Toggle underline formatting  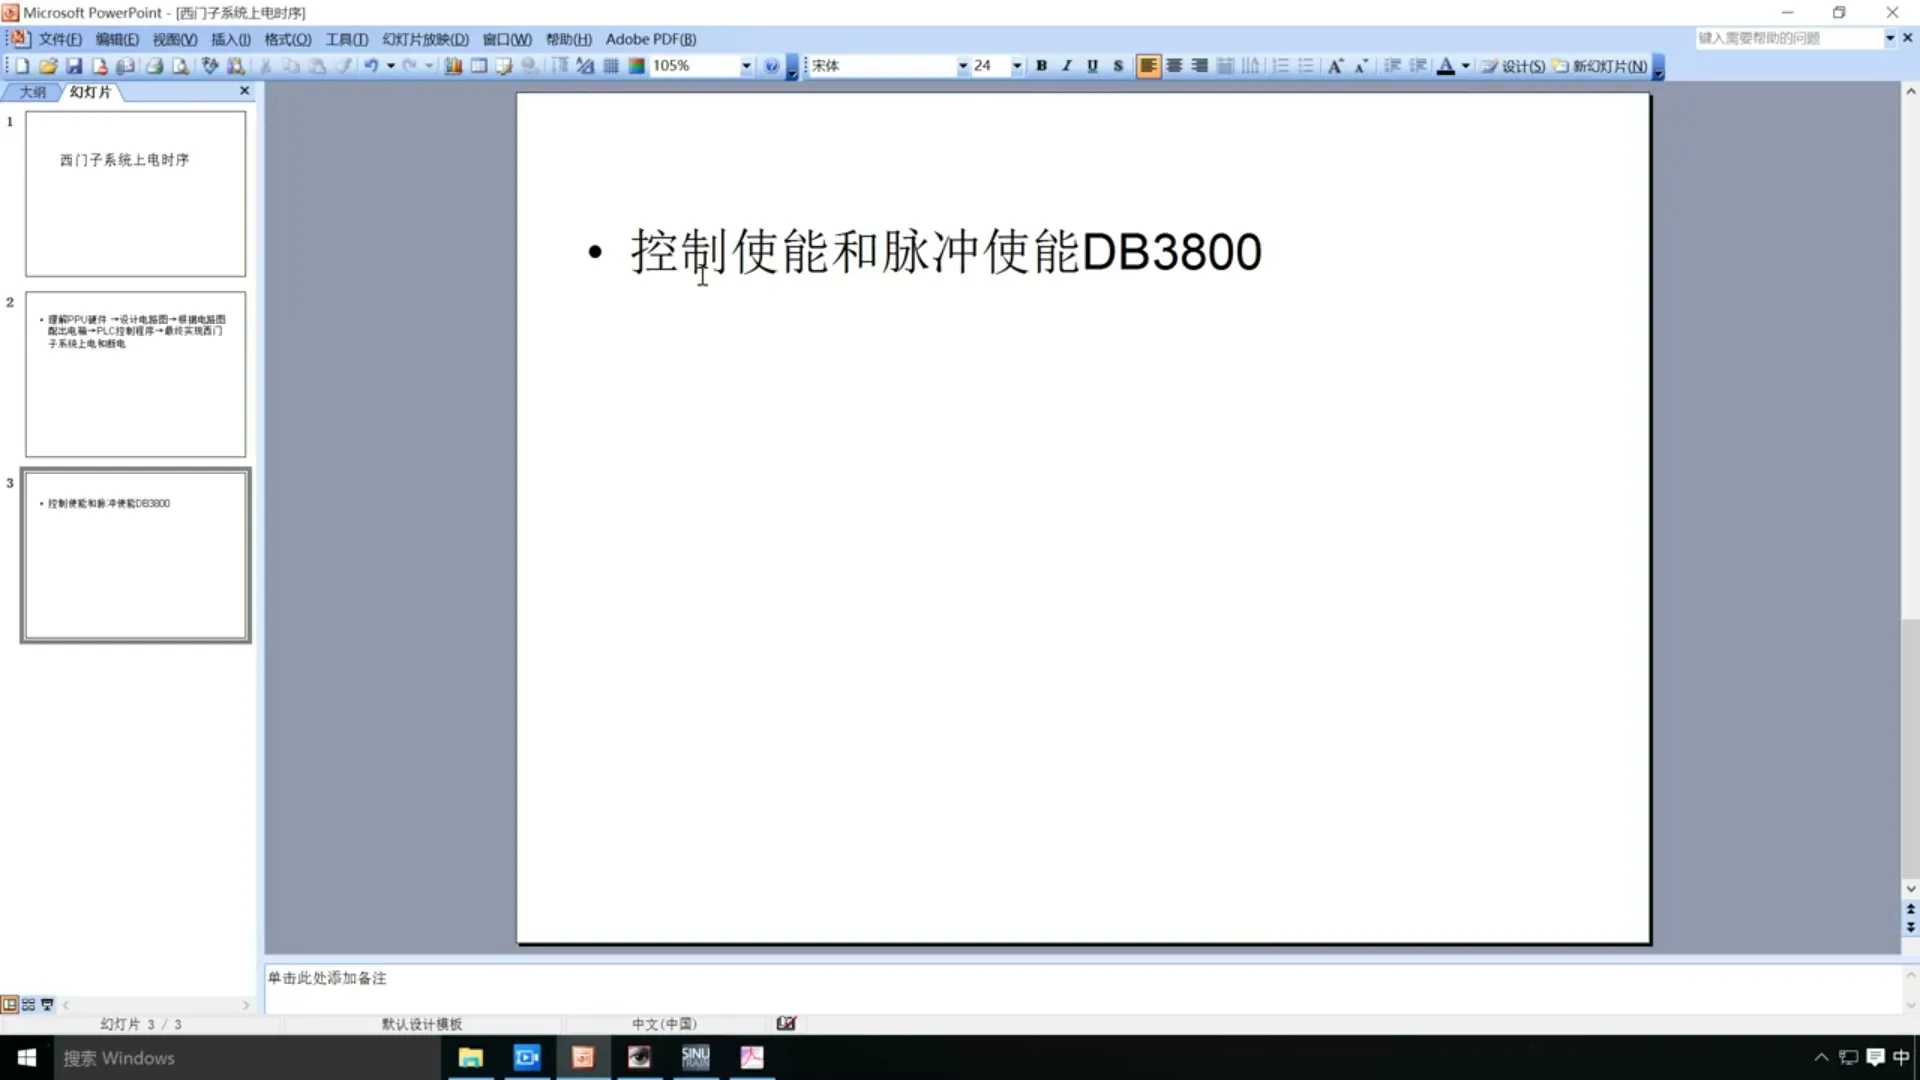(1092, 65)
